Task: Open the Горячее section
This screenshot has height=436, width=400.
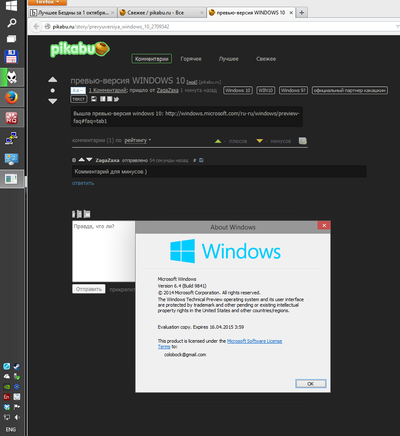Action: tap(191, 59)
